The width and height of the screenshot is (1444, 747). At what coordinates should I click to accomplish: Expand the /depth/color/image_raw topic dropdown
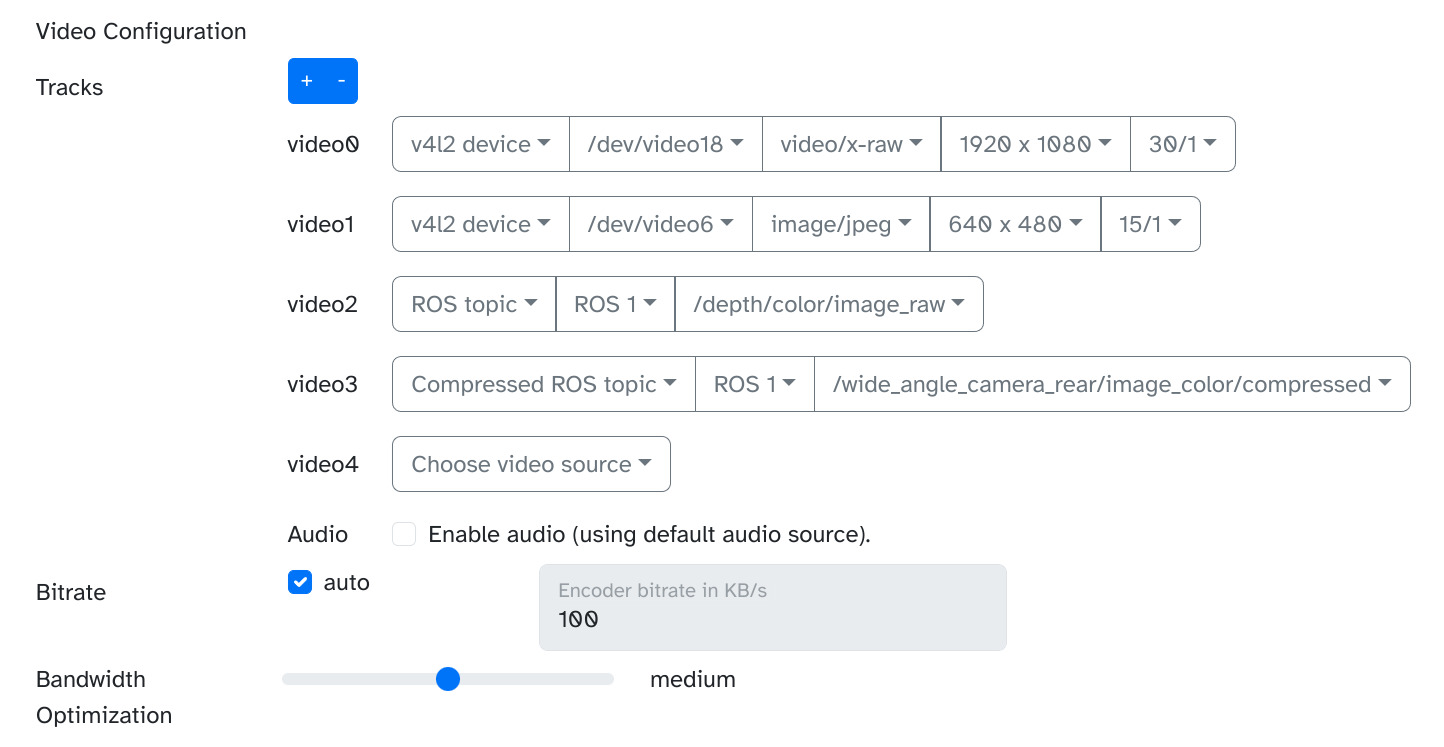(x=829, y=304)
